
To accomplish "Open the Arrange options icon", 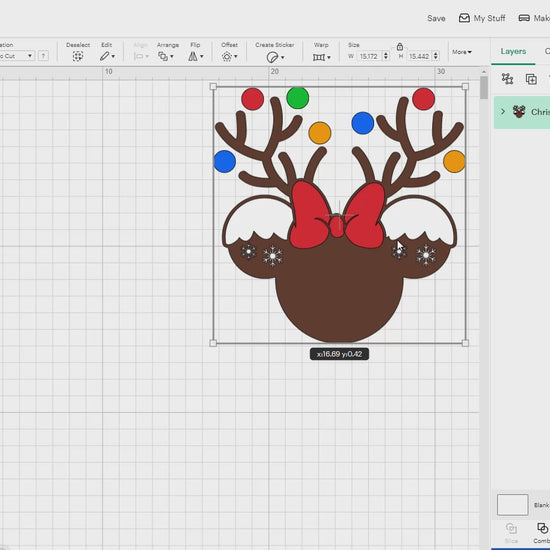I will point(166,56).
